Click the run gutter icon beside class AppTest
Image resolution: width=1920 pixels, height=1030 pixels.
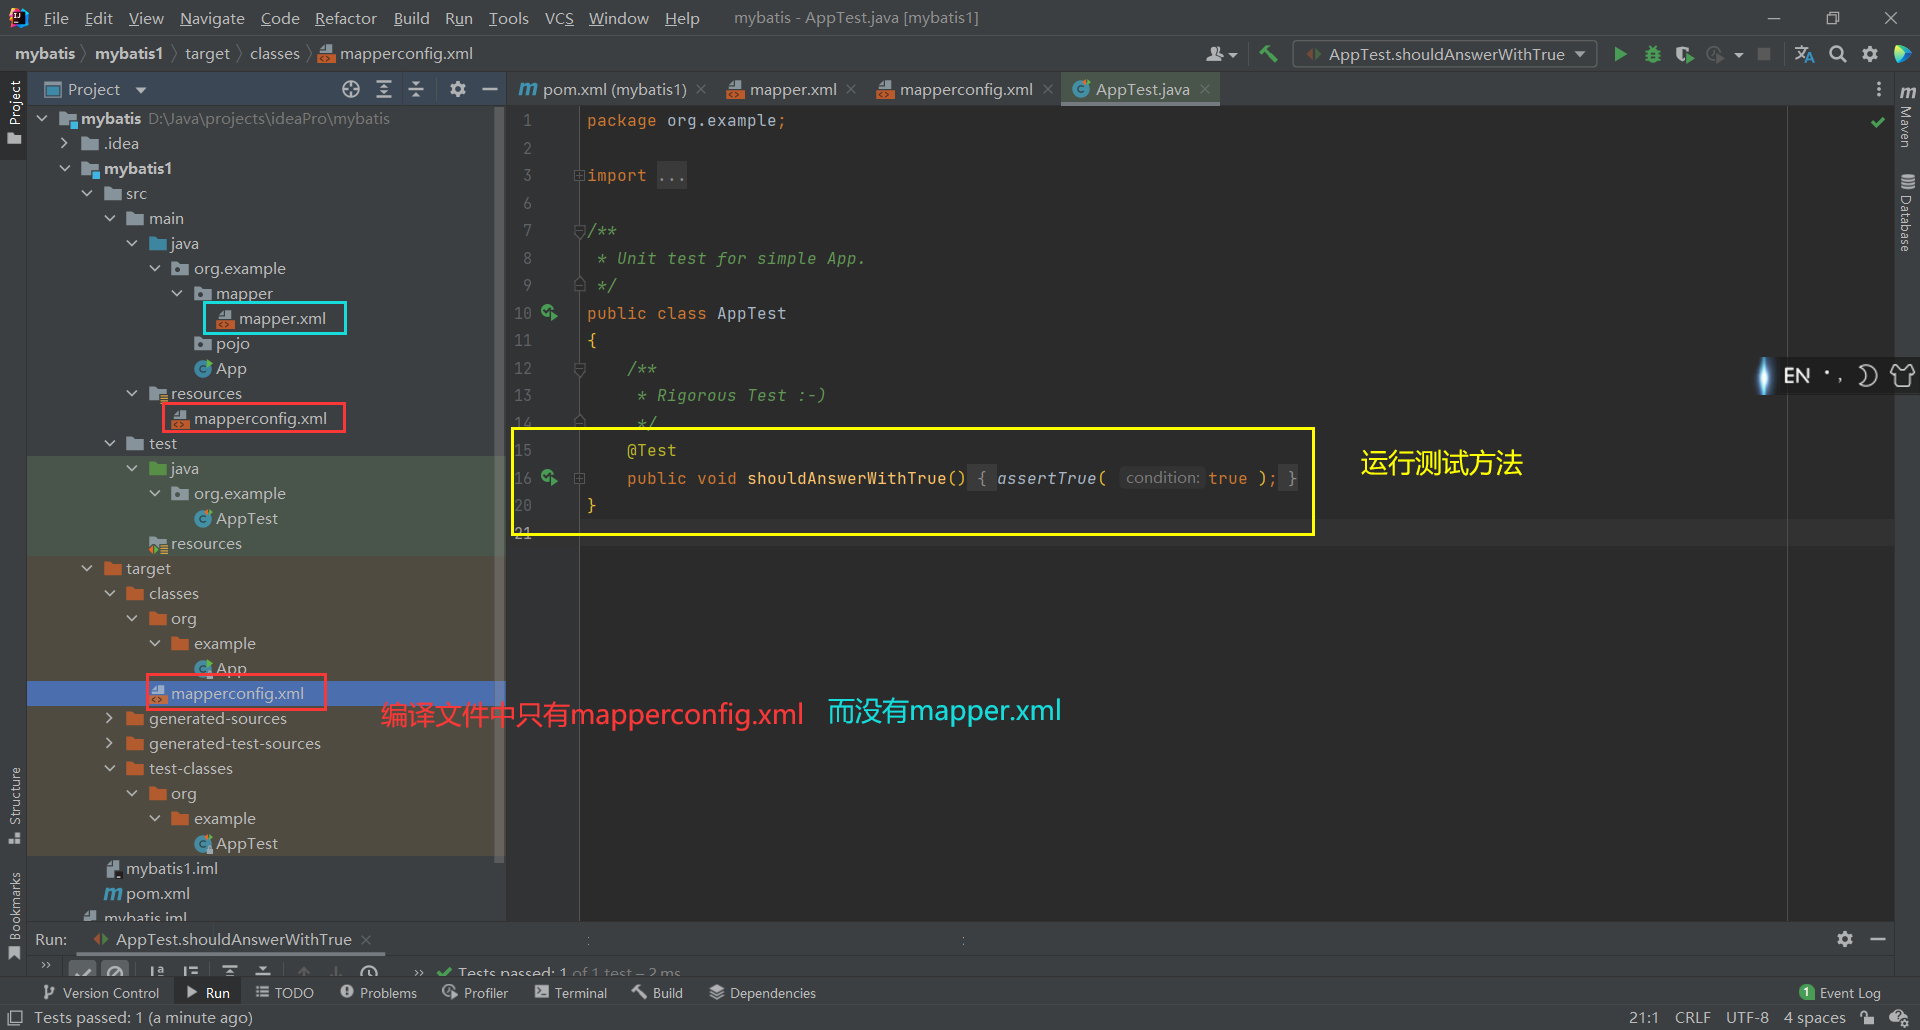click(549, 312)
